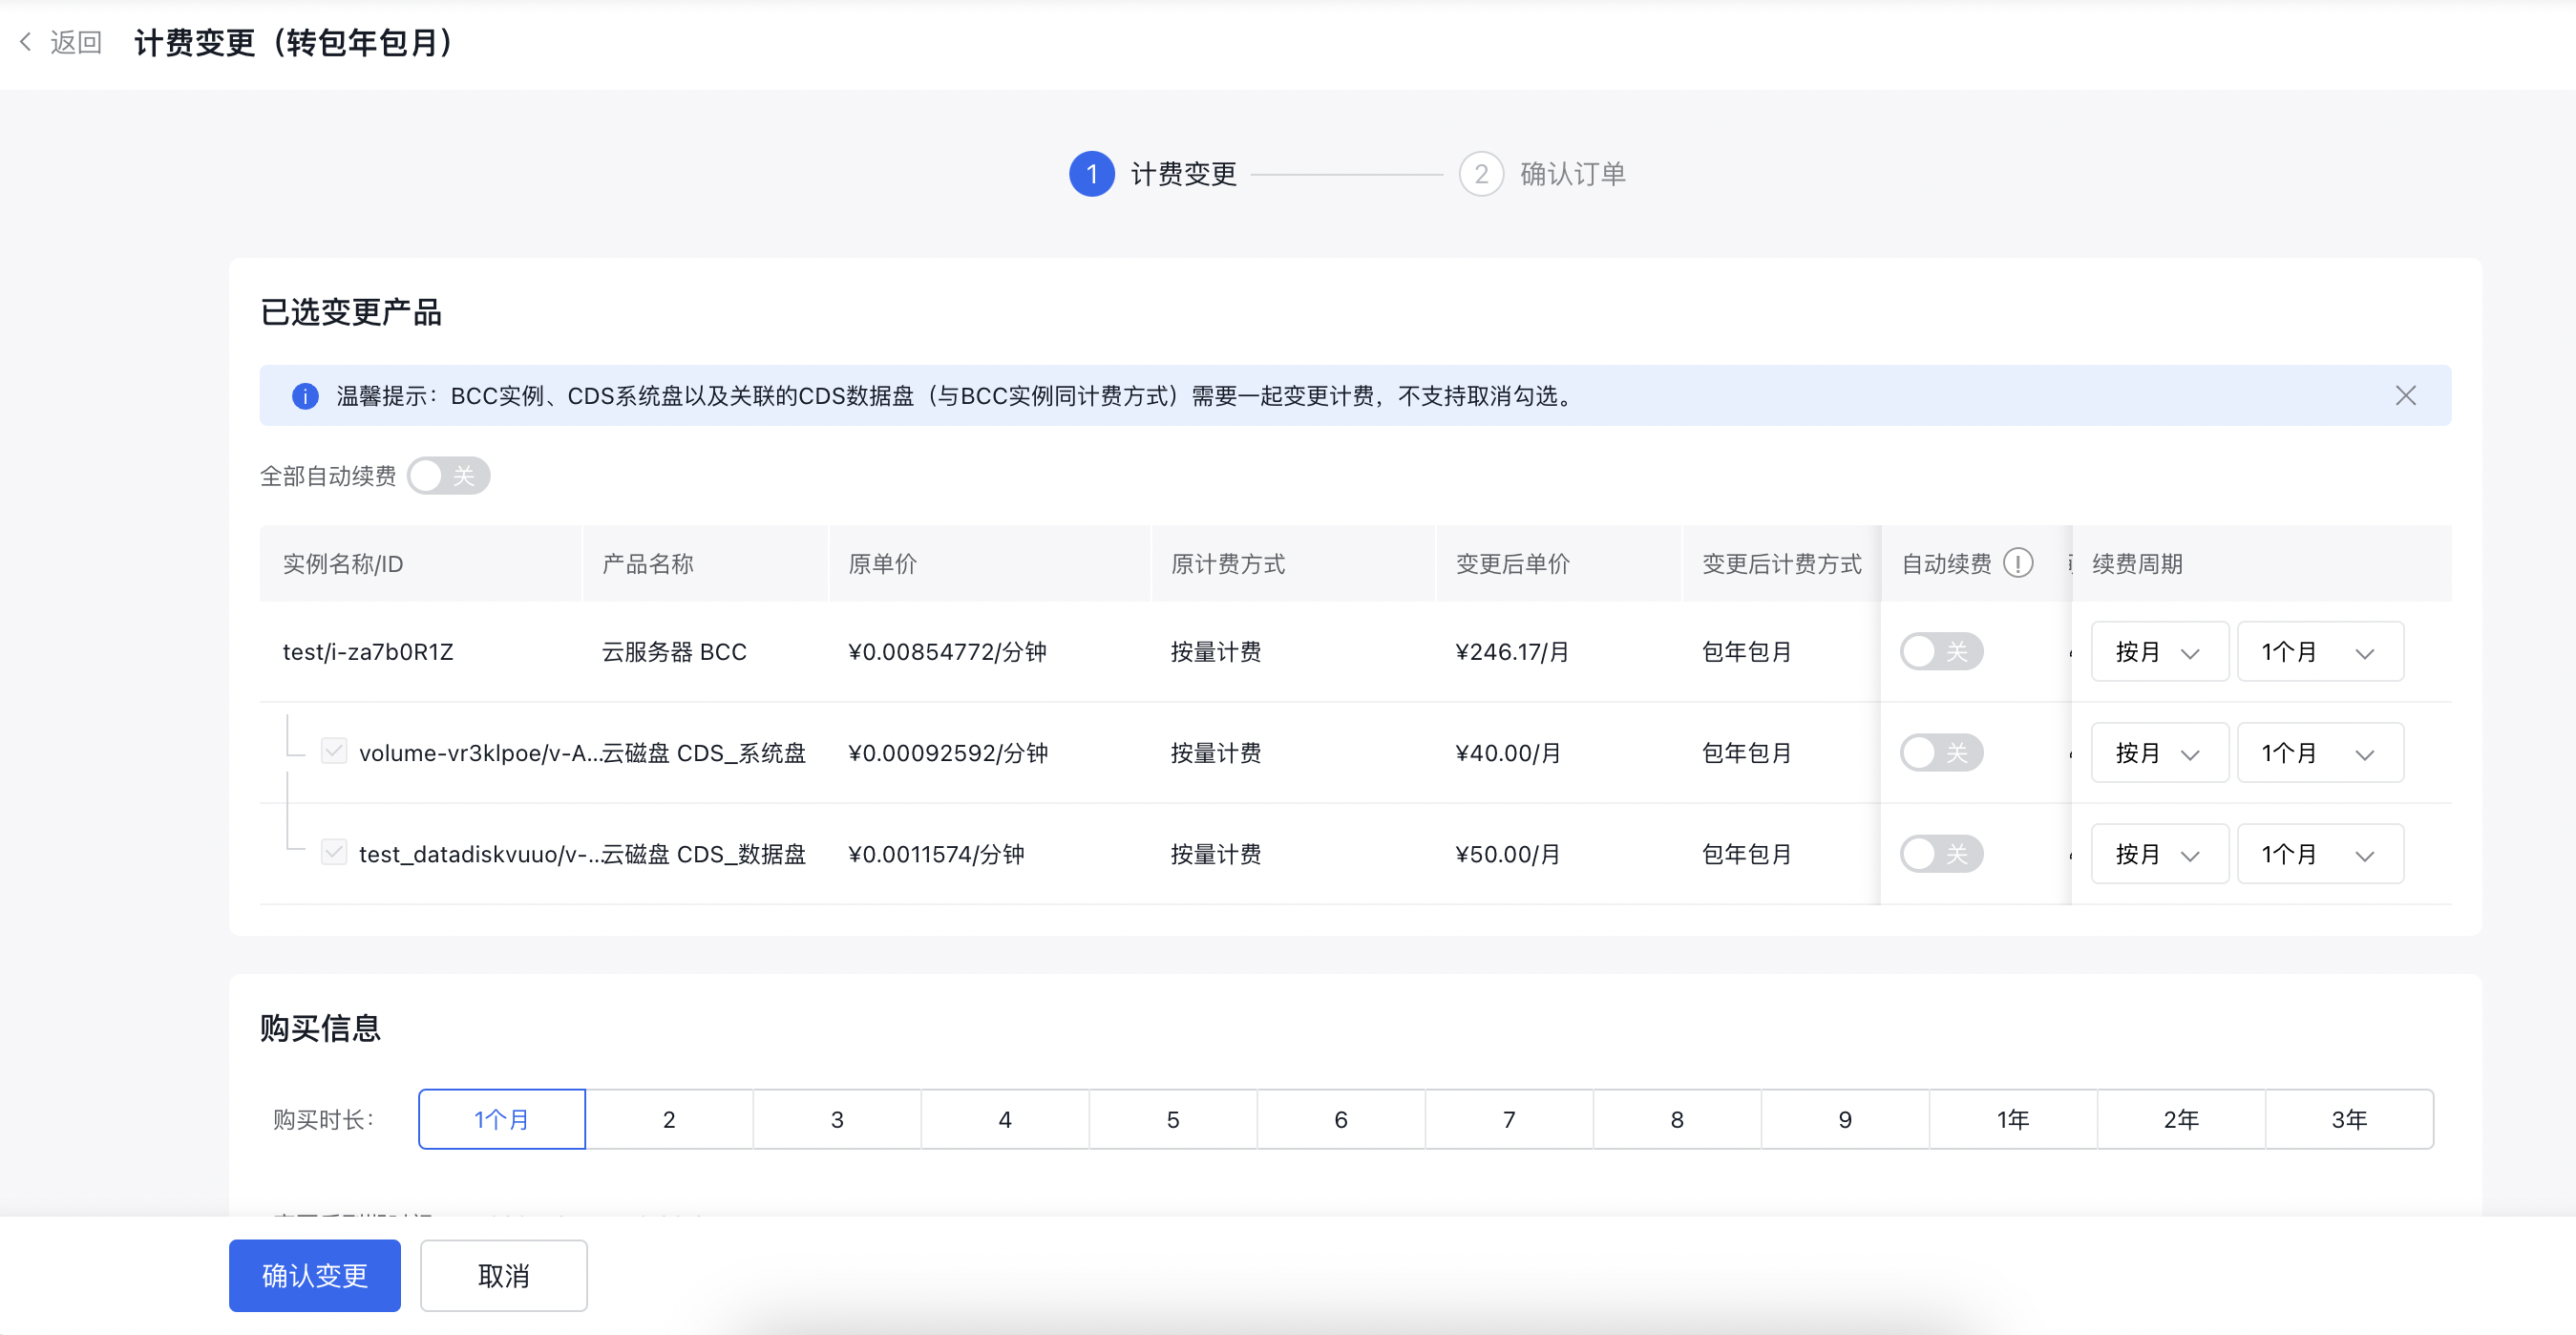Select 1个月 purchase duration
The image size is (2576, 1335).
coord(502,1119)
